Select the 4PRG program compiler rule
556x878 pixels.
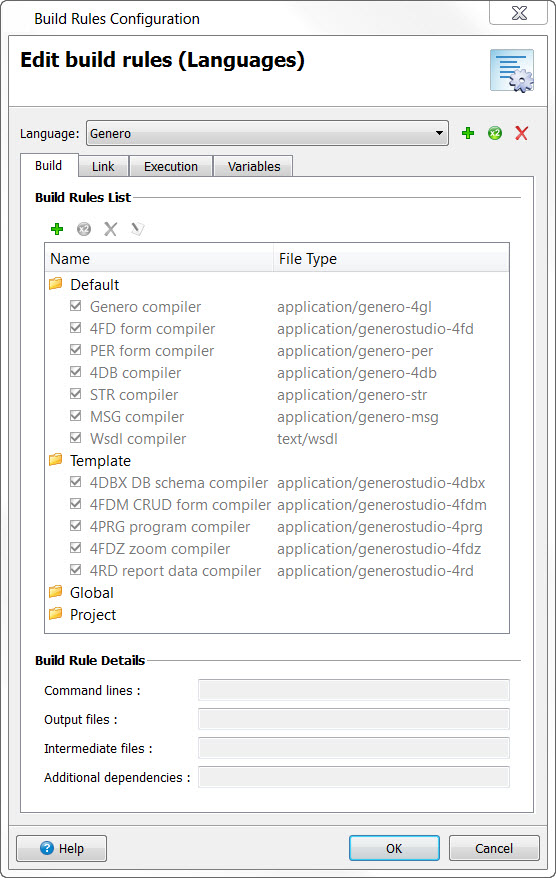pos(170,527)
